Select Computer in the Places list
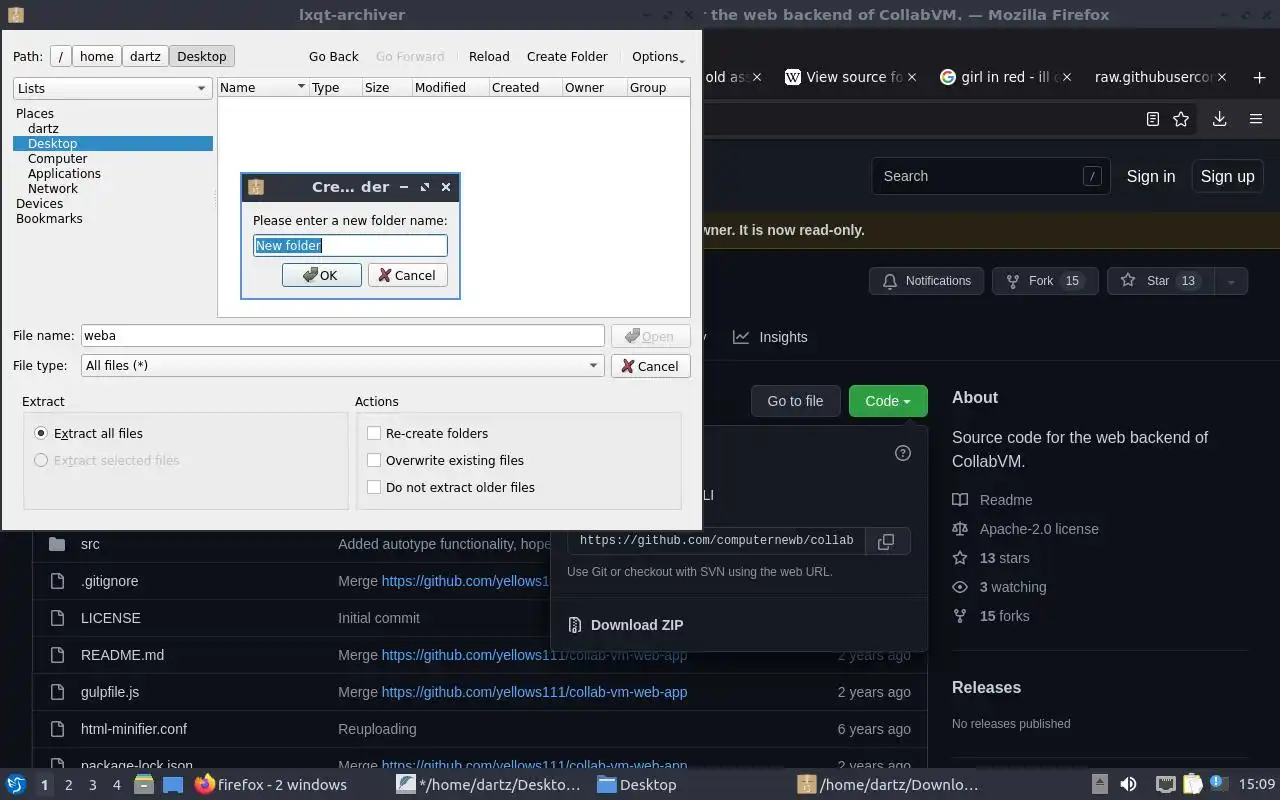 [57, 158]
